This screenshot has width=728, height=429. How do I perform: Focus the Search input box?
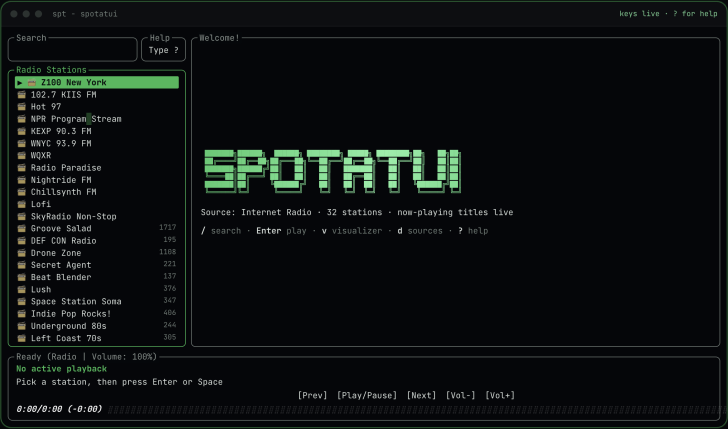coord(73,49)
